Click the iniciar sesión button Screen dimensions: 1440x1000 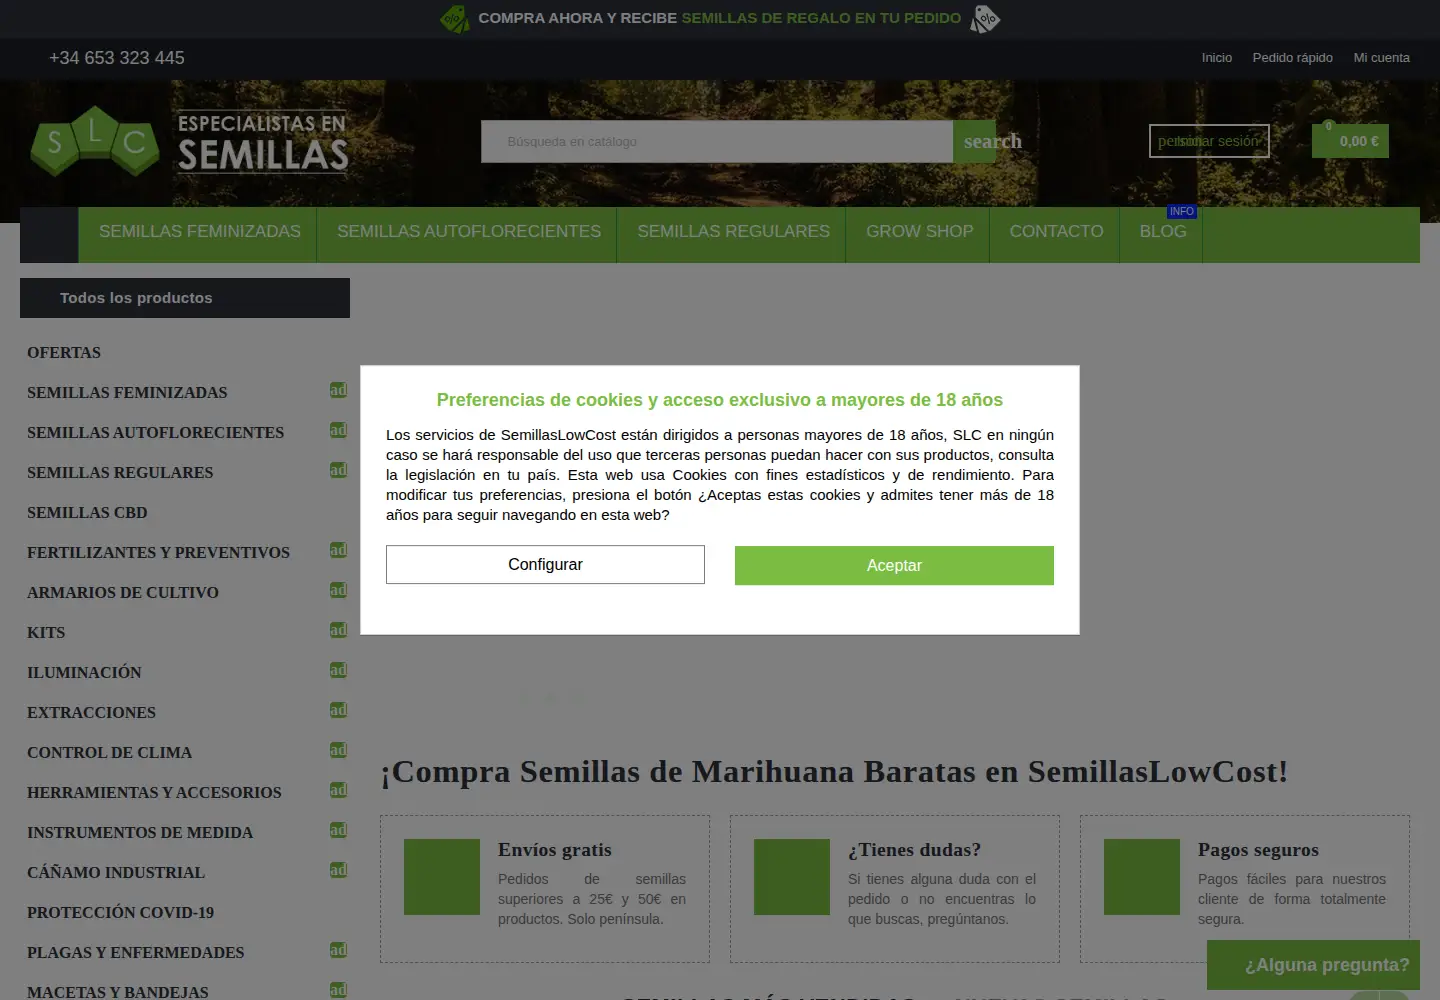[x=1209, y=141]
